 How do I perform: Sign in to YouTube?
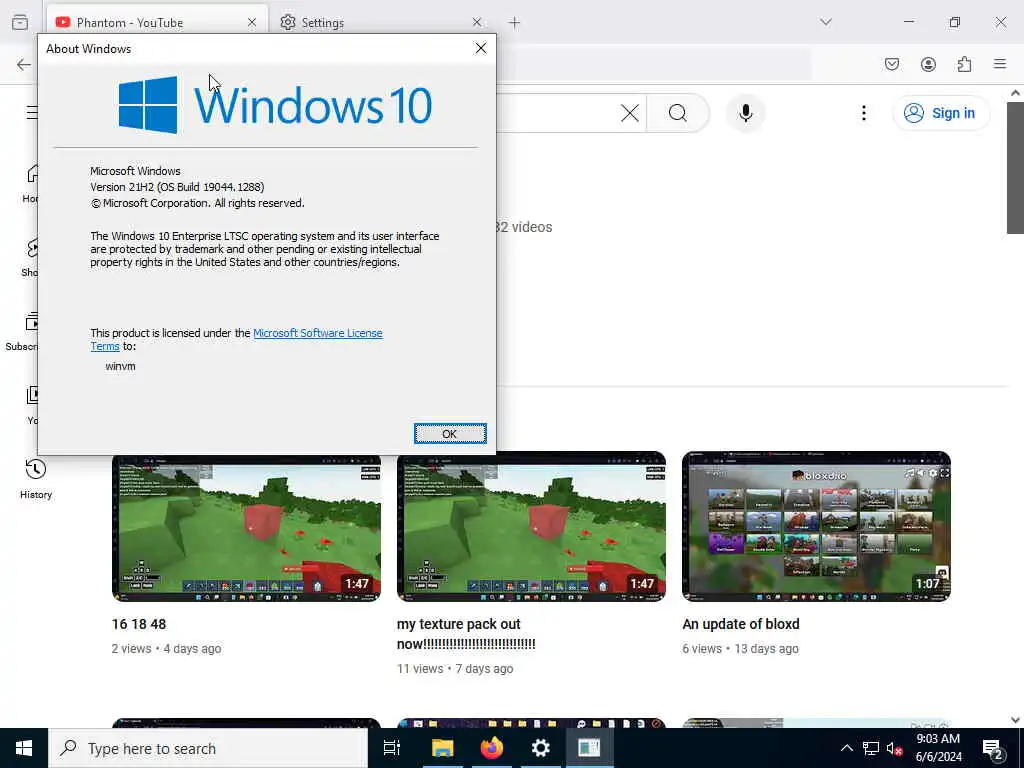[940, 113]
